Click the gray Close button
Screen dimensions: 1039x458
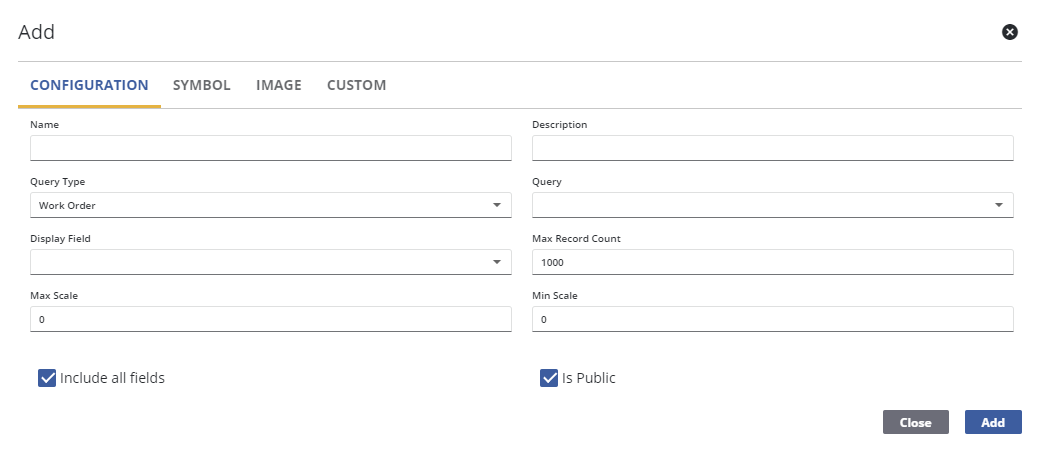pyautogui.click(x=915, y=422)
